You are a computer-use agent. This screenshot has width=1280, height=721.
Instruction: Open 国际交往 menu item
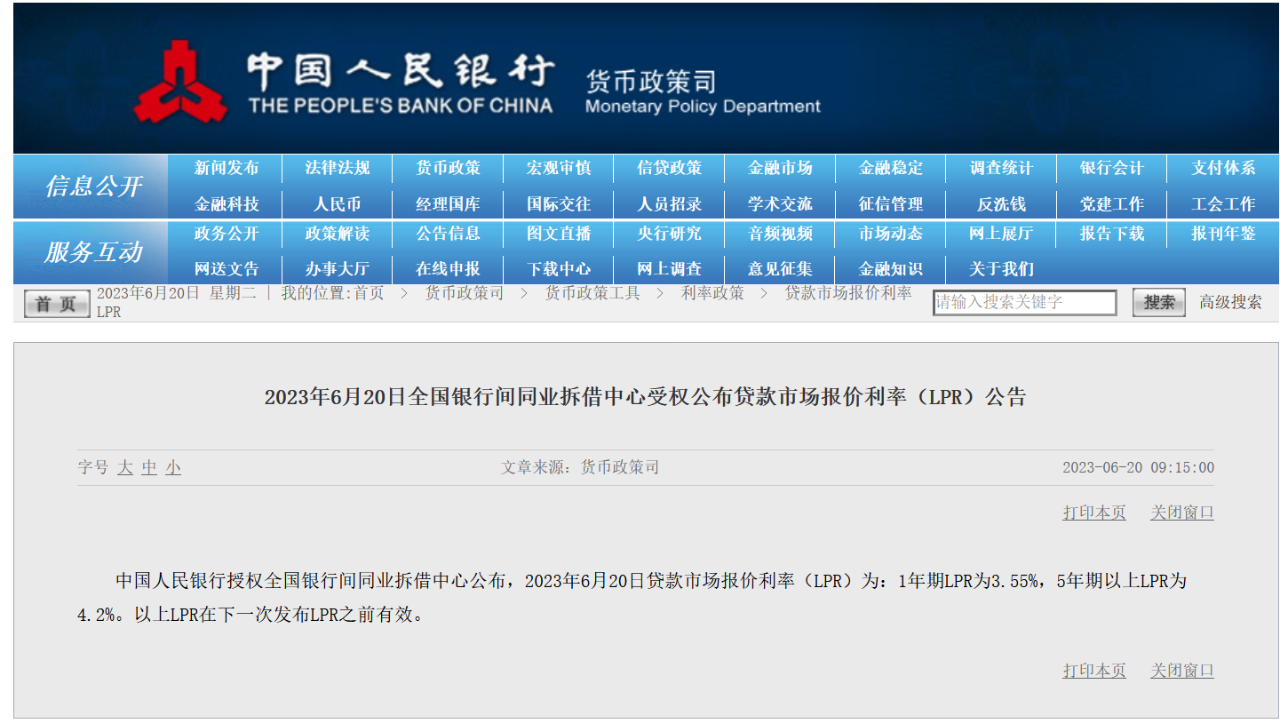coord(559,204)
